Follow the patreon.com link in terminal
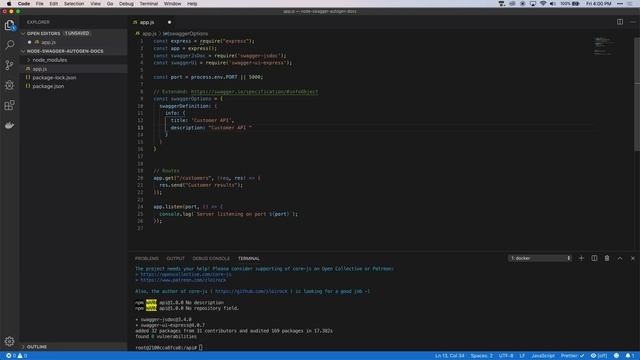 tap(183, 280)
